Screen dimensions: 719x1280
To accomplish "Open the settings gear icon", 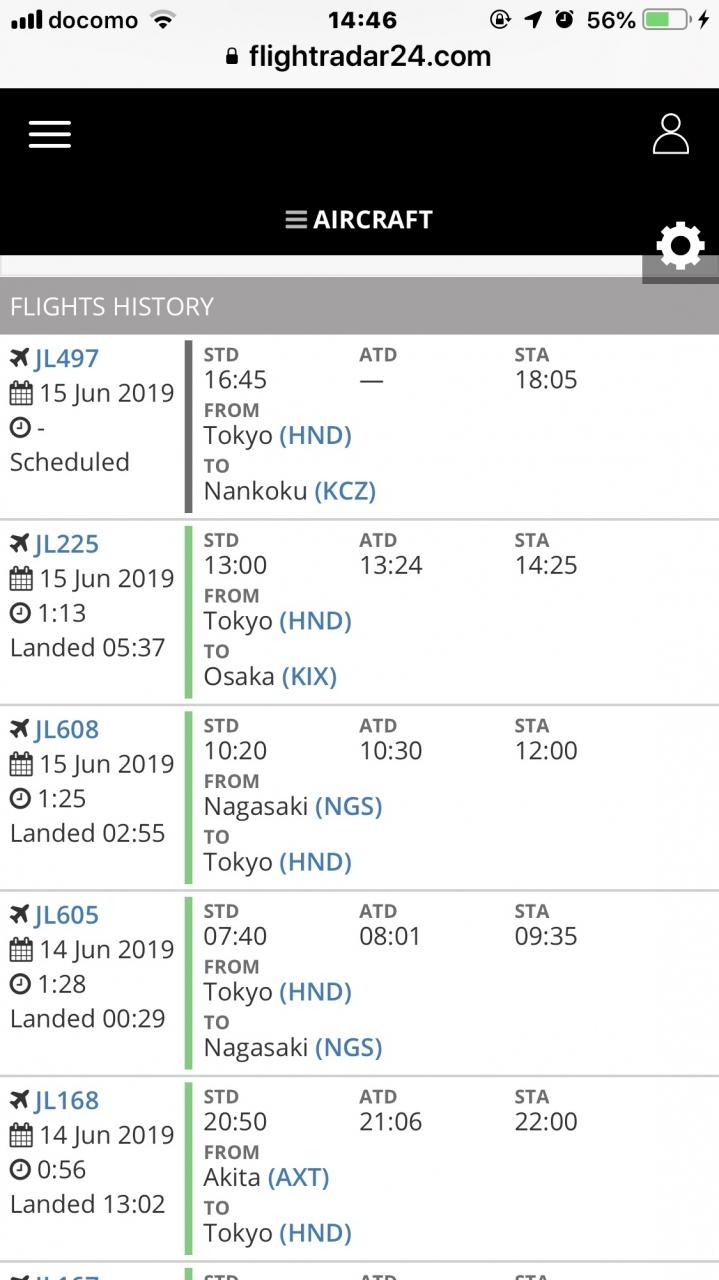I will [681, 246].
